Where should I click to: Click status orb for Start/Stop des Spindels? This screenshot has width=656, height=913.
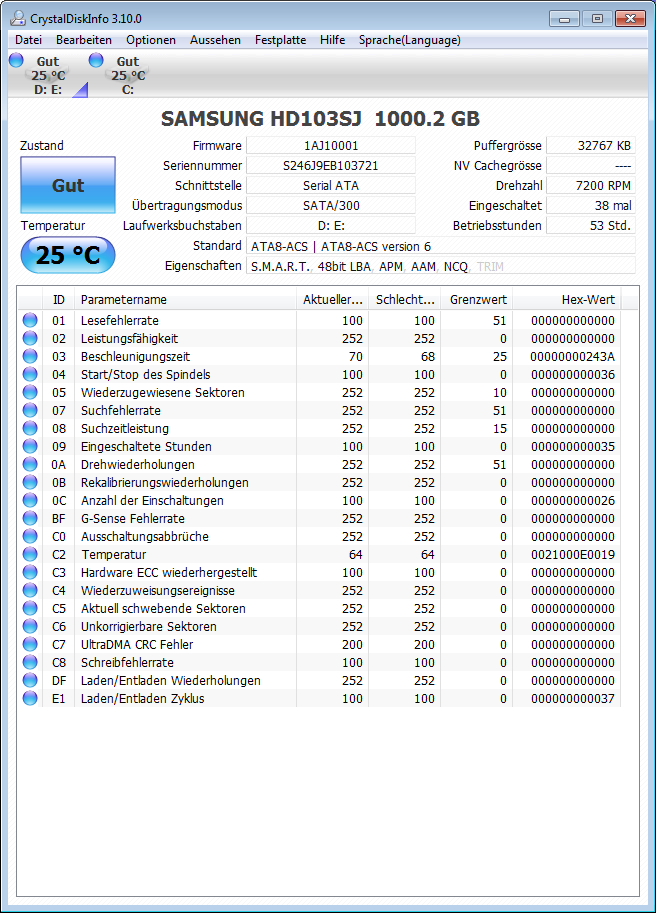pyautogui.click(x=30, y=374)
